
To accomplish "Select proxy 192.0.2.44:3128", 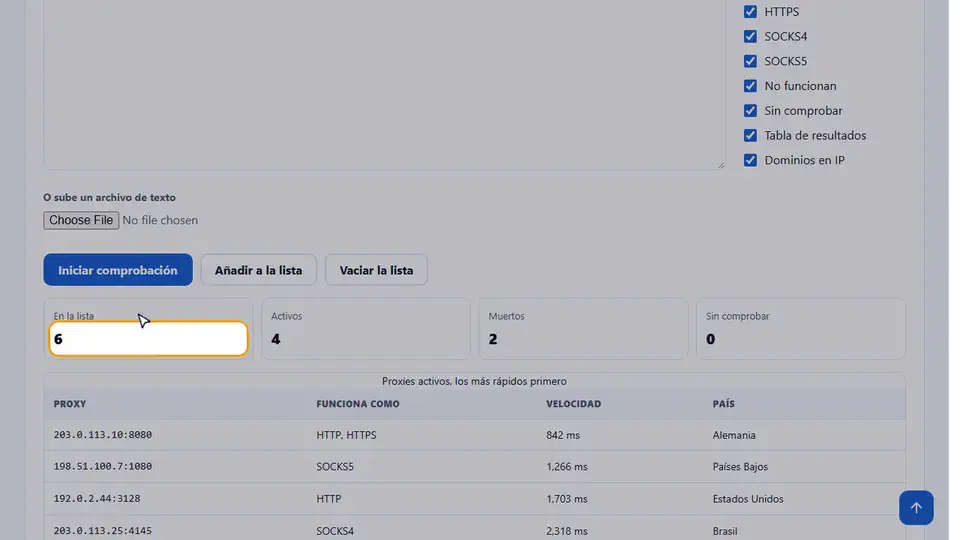I will (97, 498).
